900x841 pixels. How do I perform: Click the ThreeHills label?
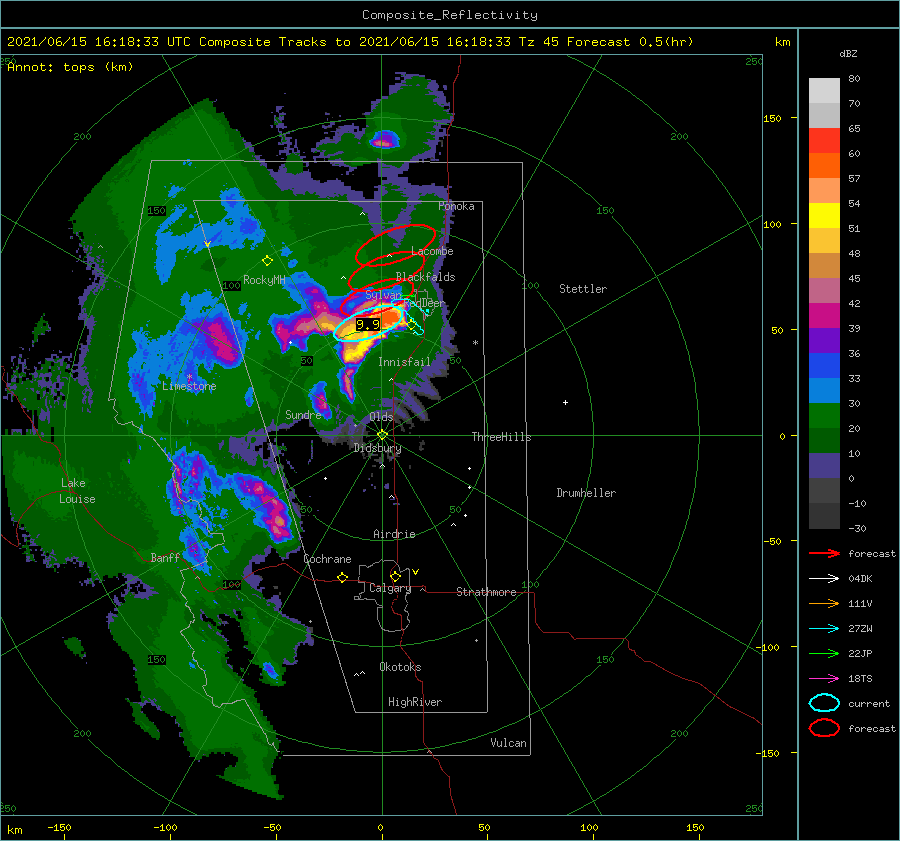click(501, 437)
